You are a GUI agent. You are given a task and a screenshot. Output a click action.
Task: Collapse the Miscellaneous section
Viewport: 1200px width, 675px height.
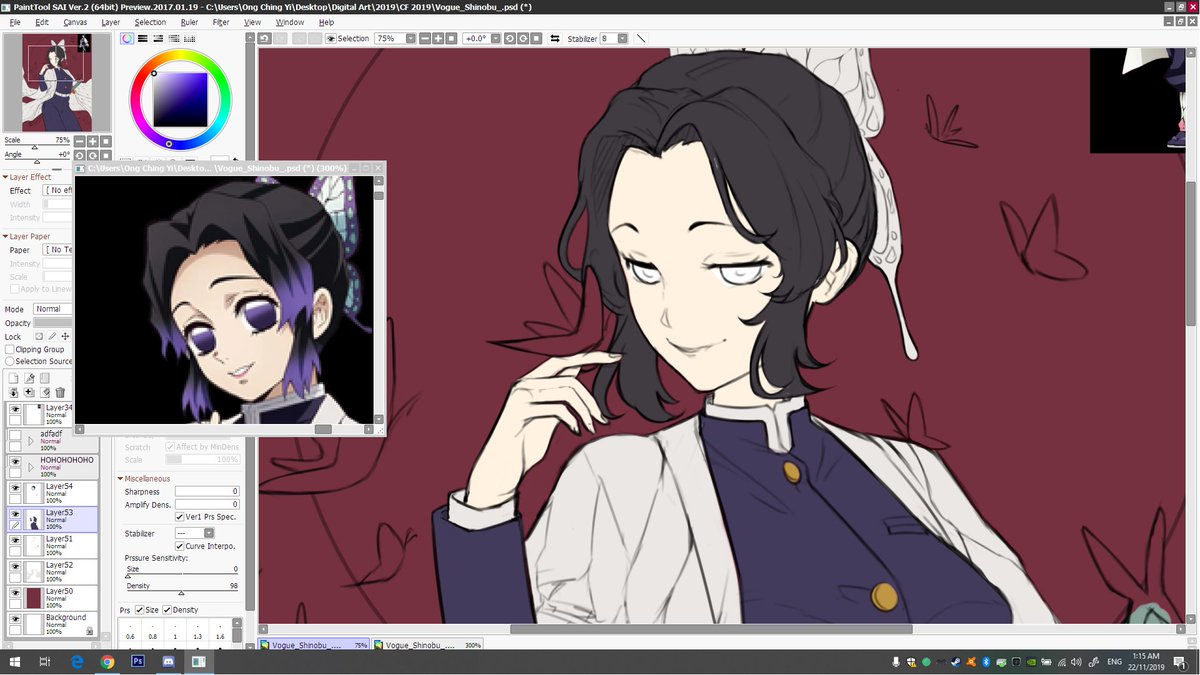pyautogui.click(x=121, y=479)
